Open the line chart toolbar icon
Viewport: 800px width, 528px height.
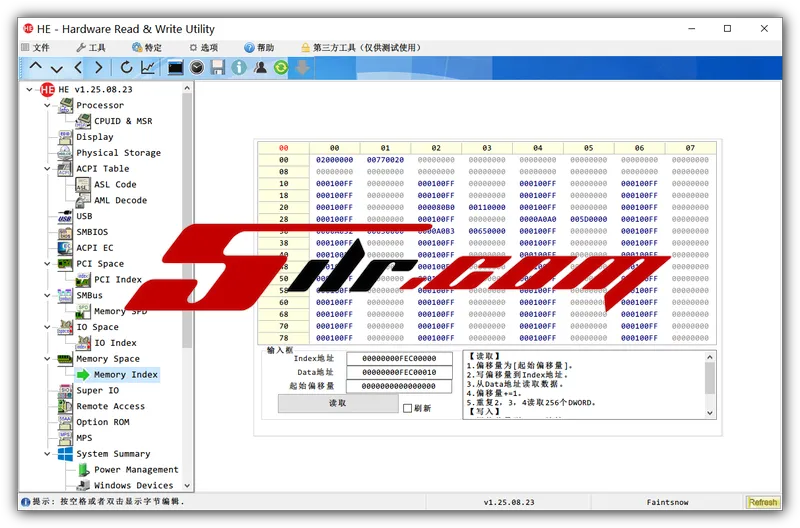(x=147, y=67)
